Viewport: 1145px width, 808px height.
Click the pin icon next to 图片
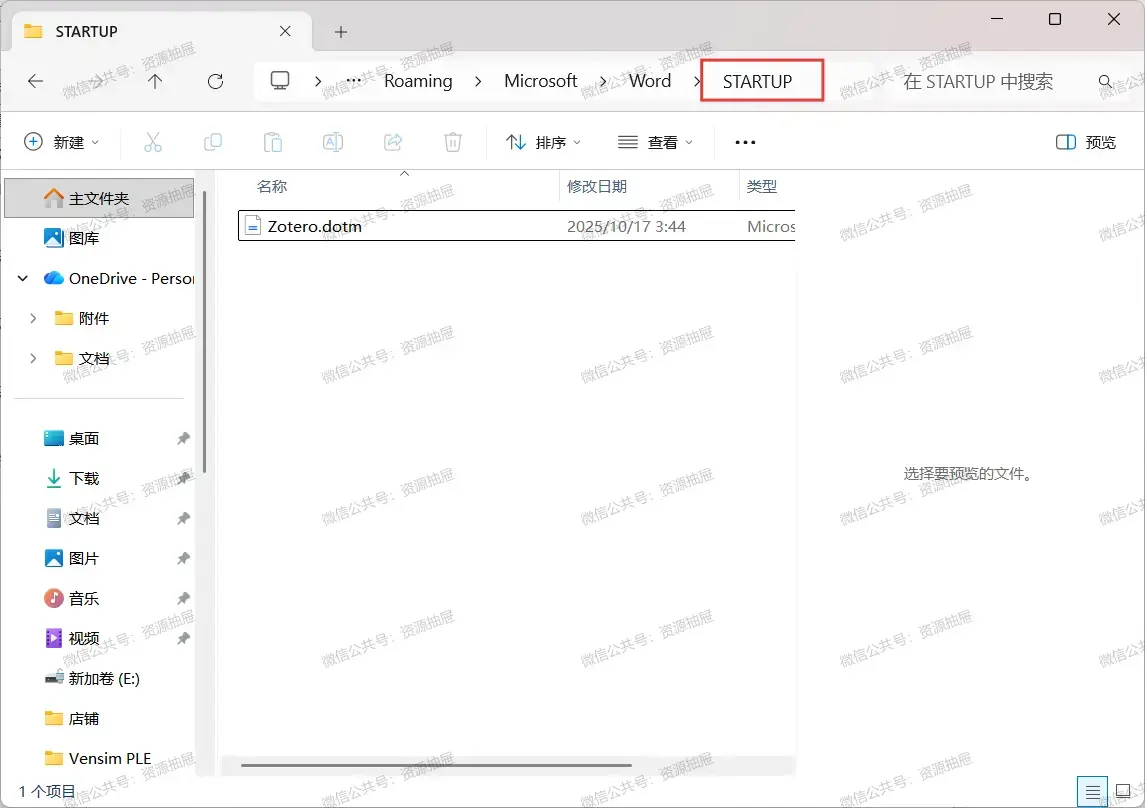(183, 558)
